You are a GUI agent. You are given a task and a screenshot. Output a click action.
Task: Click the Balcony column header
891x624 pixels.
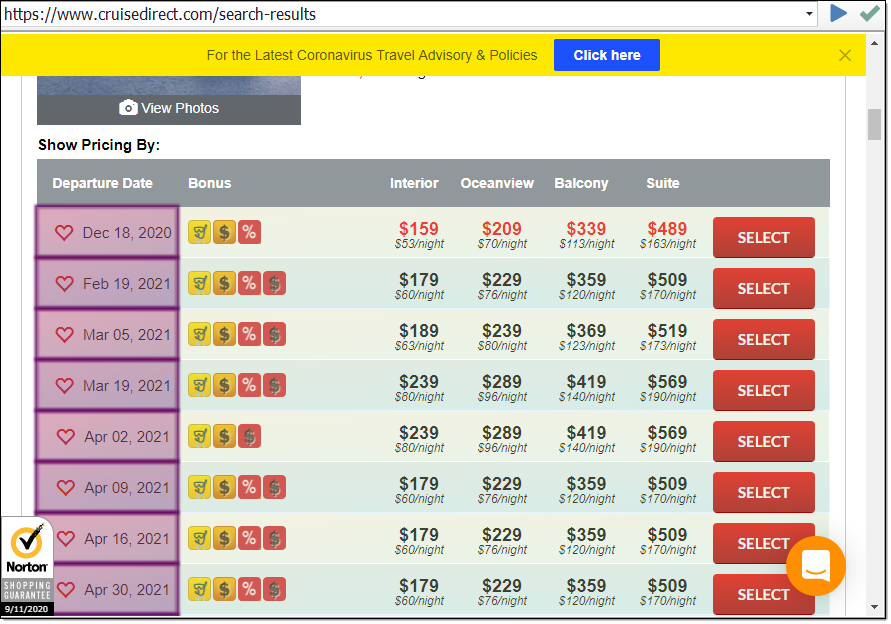coord(581,183)
